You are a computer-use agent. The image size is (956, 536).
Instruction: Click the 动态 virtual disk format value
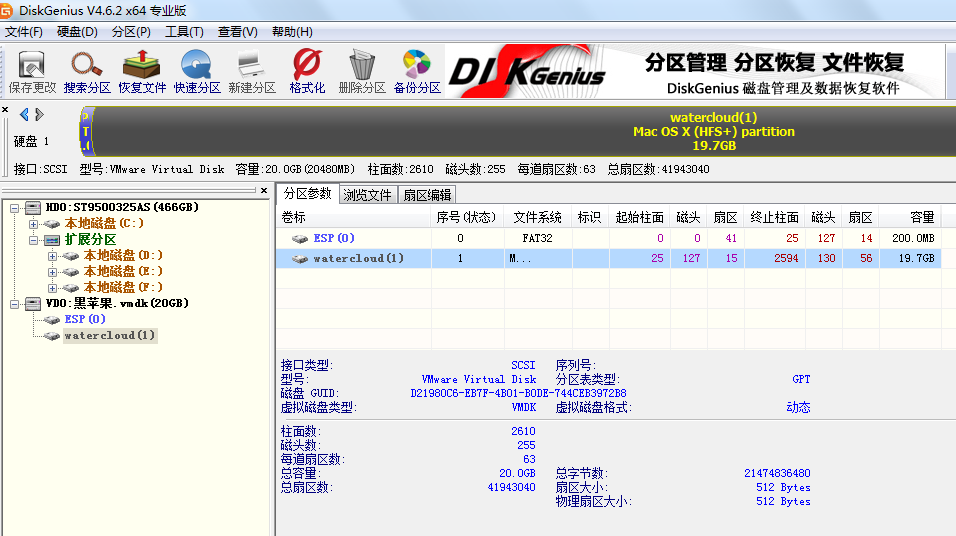click(x=798, y=407)
